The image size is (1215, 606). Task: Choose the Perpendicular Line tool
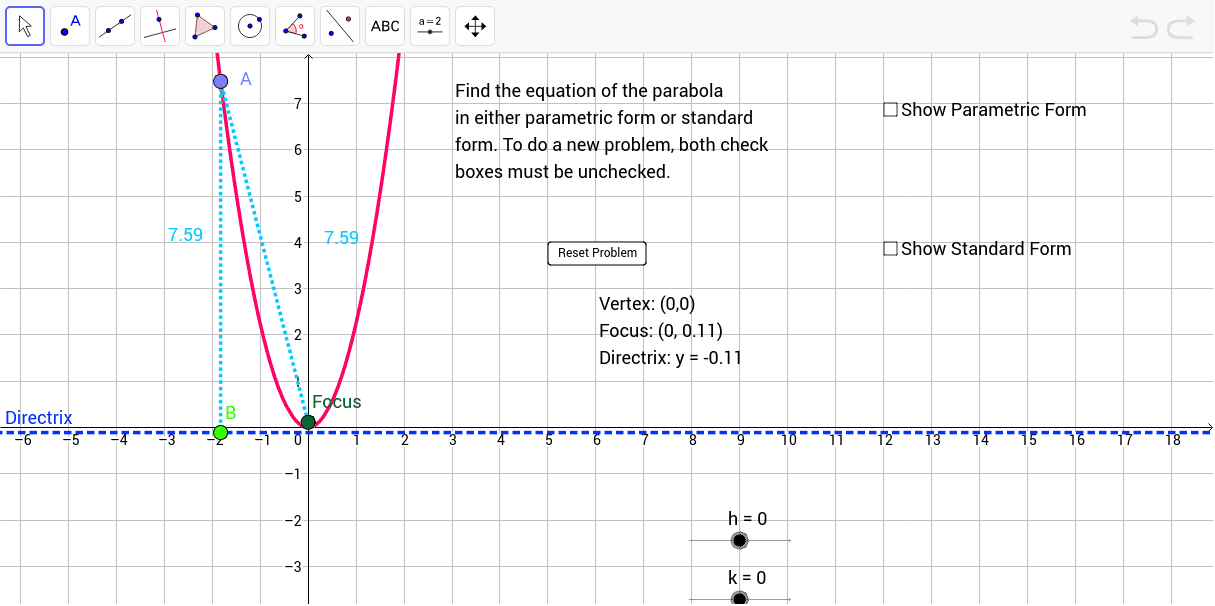point(160,26)
